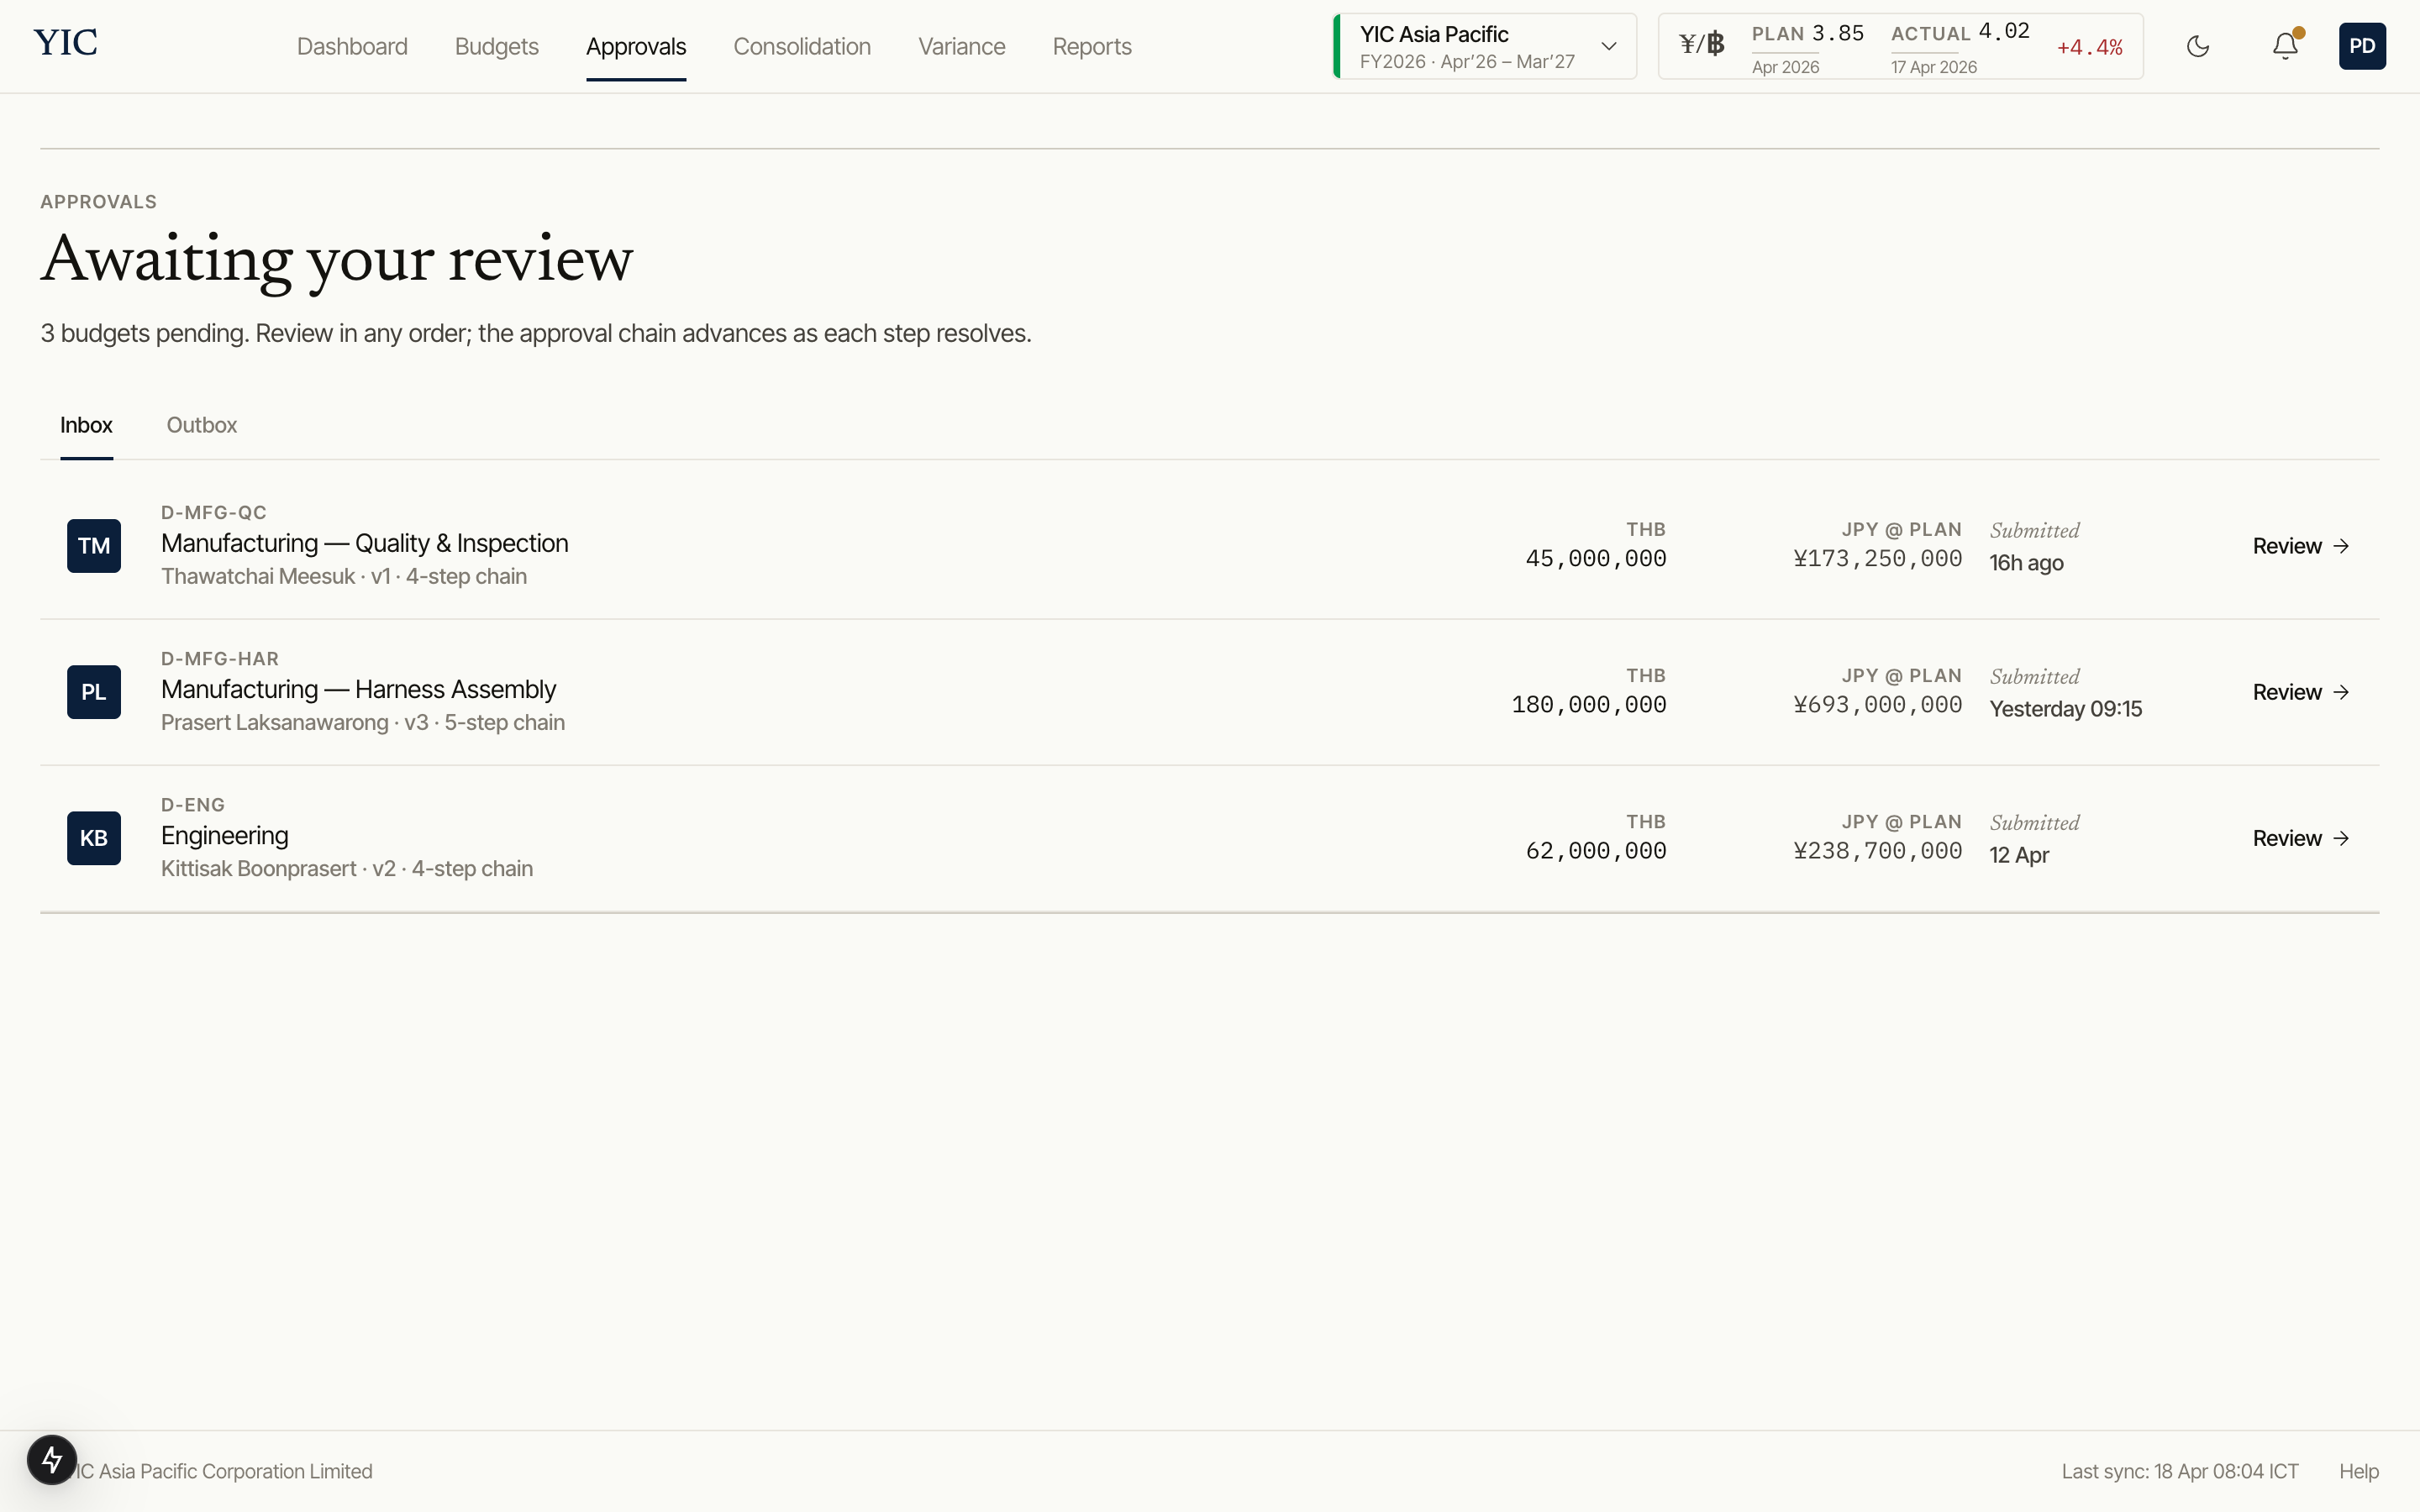Viewport: 2420px width, 1512px height.
Task: Review the Harness Assembly budget
Action: 2300,692
